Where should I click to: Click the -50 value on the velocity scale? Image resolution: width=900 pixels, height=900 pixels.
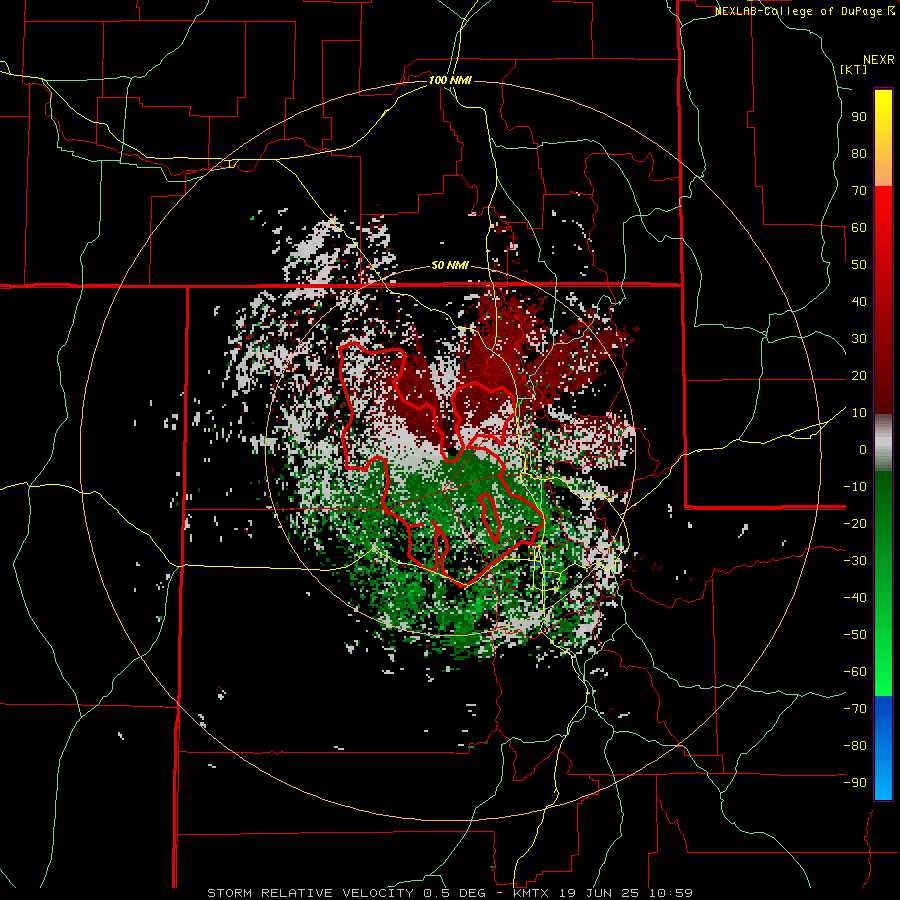pos(855,635)
